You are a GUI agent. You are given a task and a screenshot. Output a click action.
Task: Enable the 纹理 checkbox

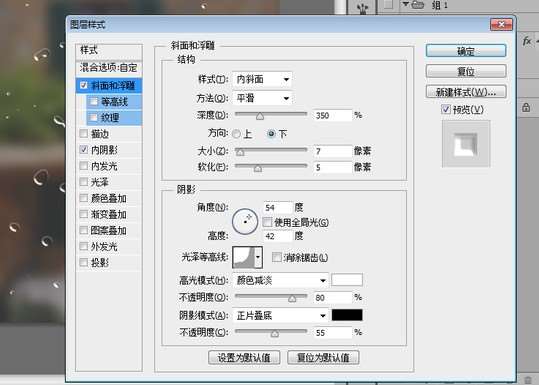[94, 118]
